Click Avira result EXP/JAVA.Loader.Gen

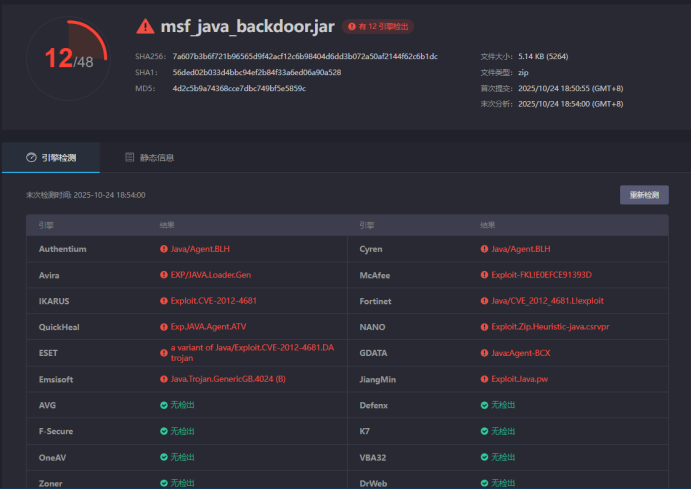211,275
